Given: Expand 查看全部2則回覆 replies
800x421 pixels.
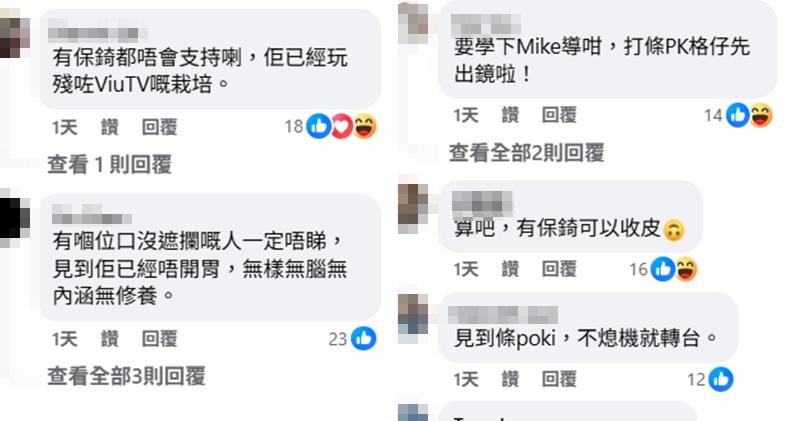Looking at the screenshot, I should point(527,153).
